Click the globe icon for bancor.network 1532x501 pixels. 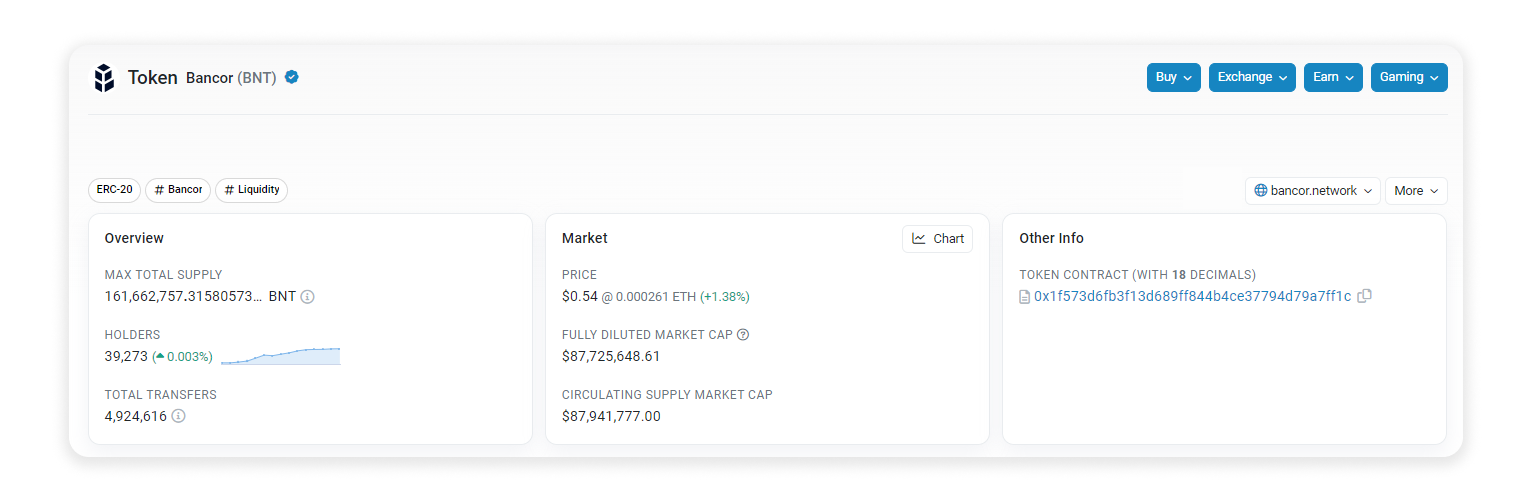1261,191
